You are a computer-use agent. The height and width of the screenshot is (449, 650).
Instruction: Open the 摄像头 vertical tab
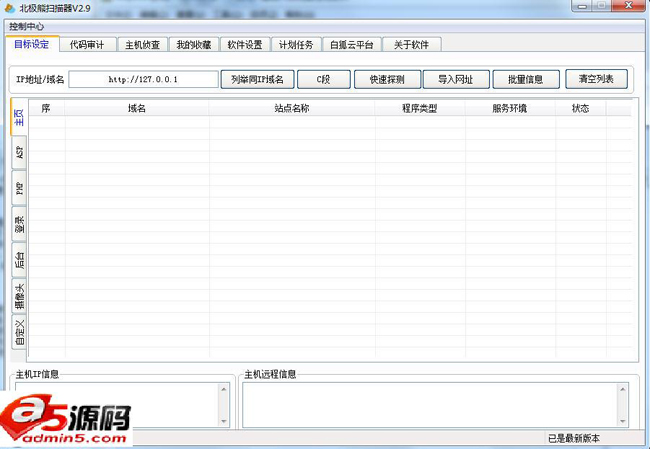[x=19, y=296]
